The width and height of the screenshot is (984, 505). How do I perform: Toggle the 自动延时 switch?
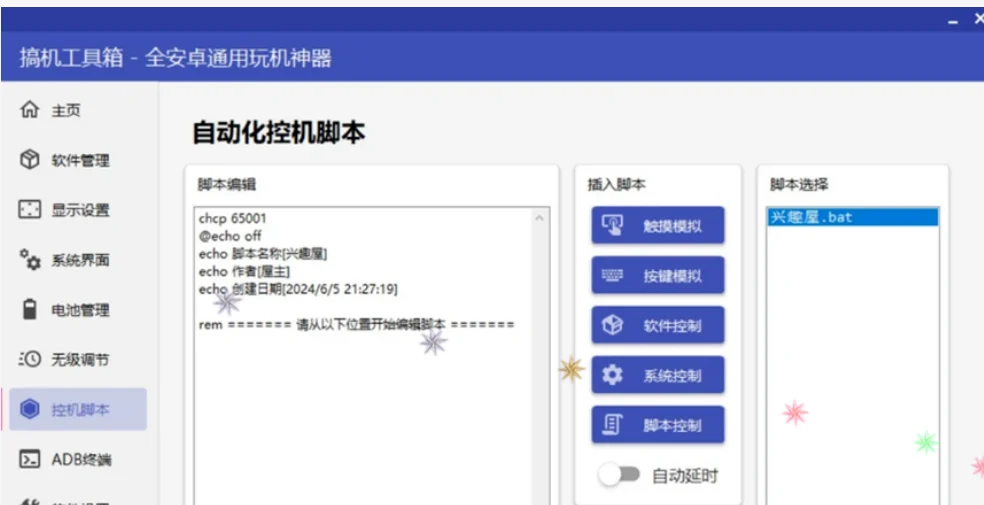[x=619, y=475]
